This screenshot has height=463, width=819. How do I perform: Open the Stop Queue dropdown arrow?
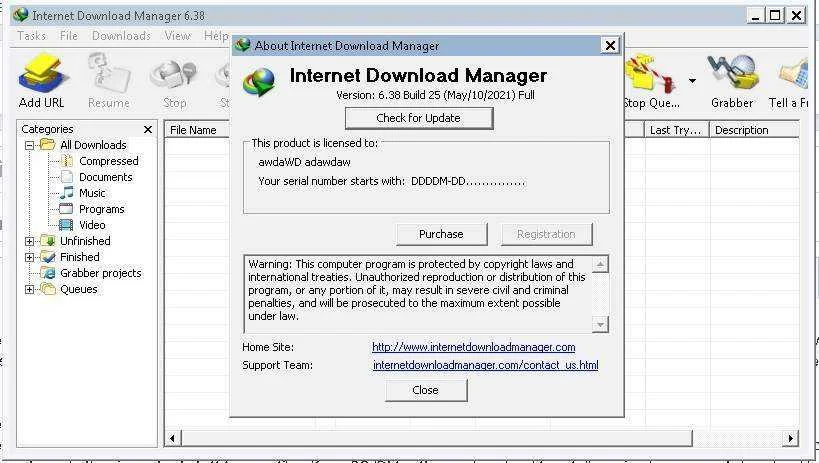[x=692, y=81]
